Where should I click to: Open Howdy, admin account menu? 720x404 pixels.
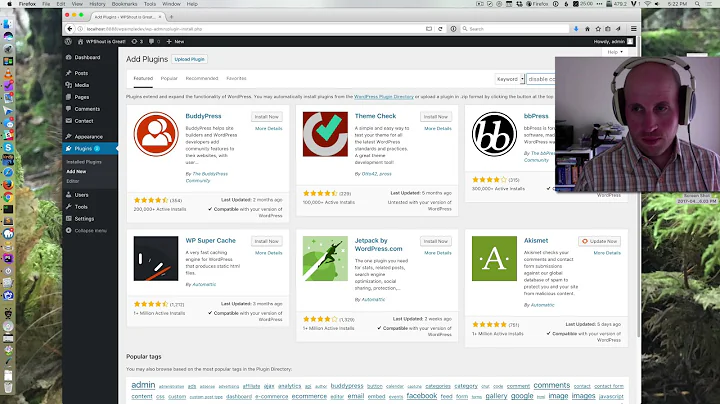point(613,41)
